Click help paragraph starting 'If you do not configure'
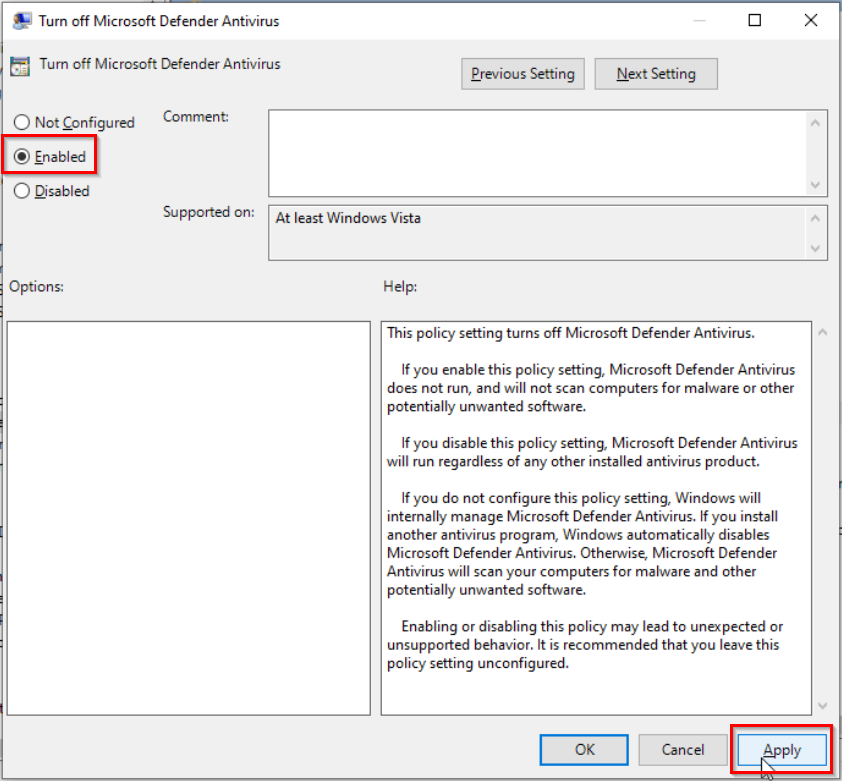 pos(583,544)
